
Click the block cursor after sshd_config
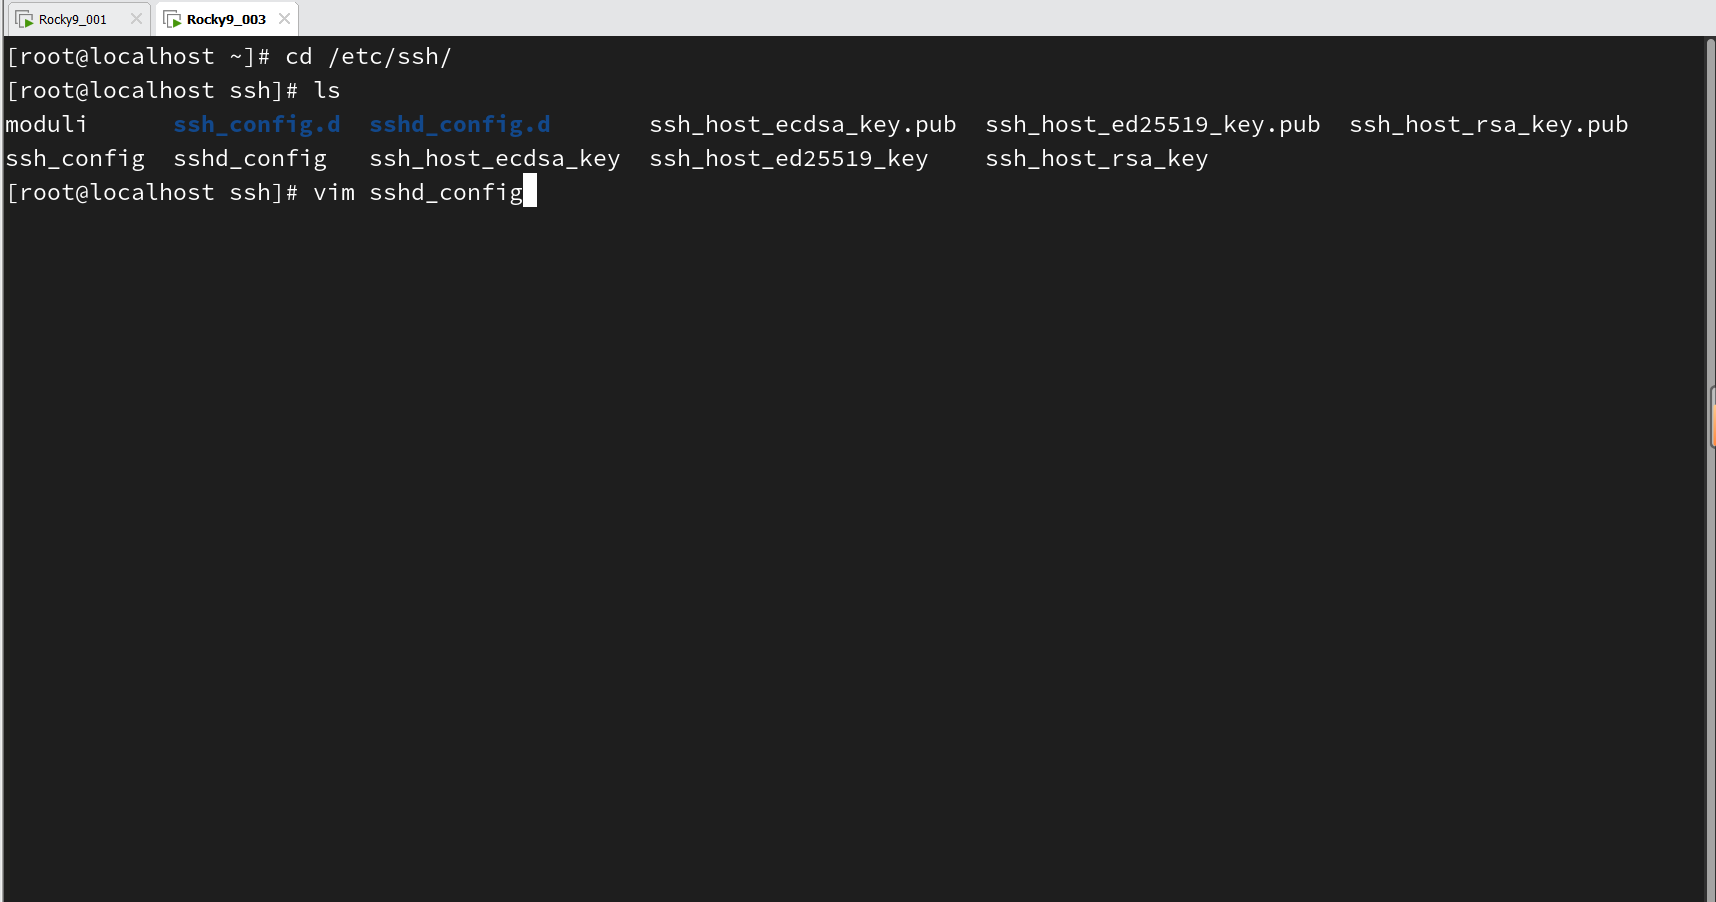529,191
